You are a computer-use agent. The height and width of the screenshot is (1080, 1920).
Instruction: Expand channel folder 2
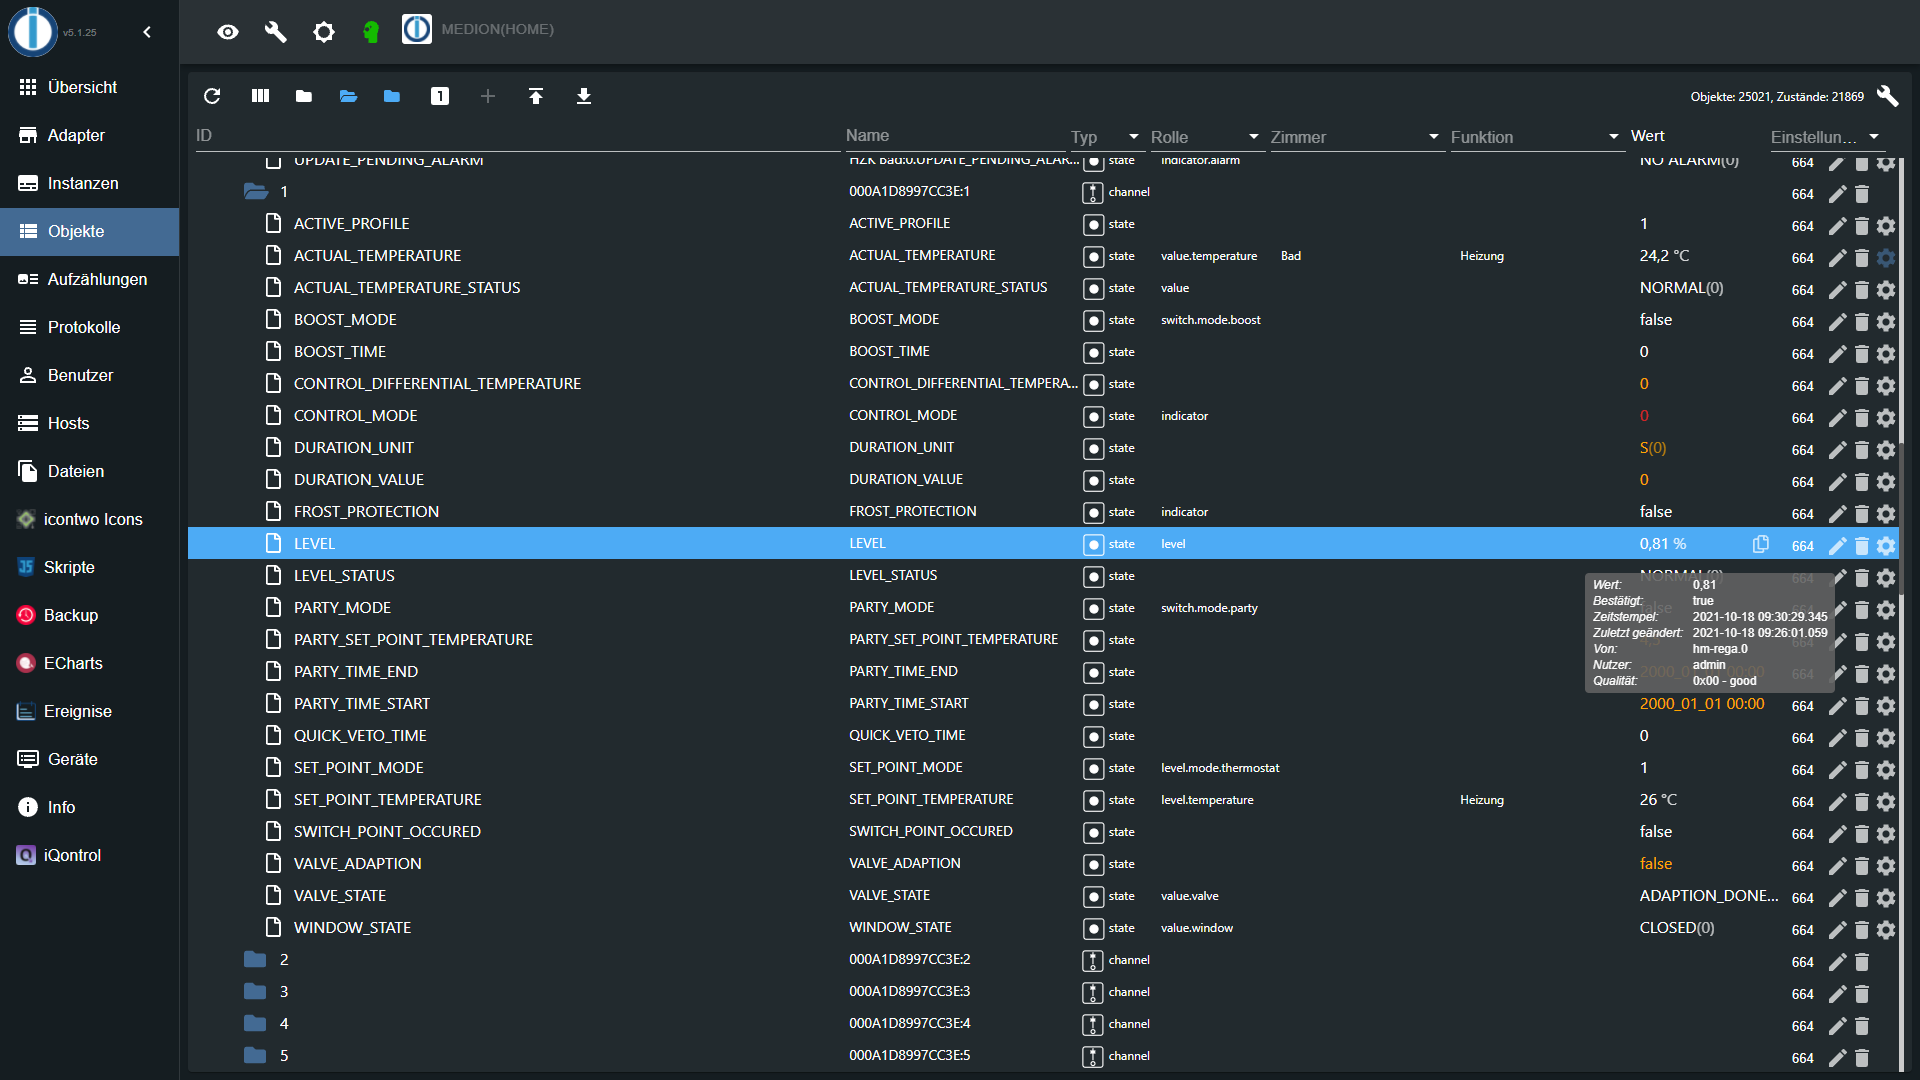point(256,960)
